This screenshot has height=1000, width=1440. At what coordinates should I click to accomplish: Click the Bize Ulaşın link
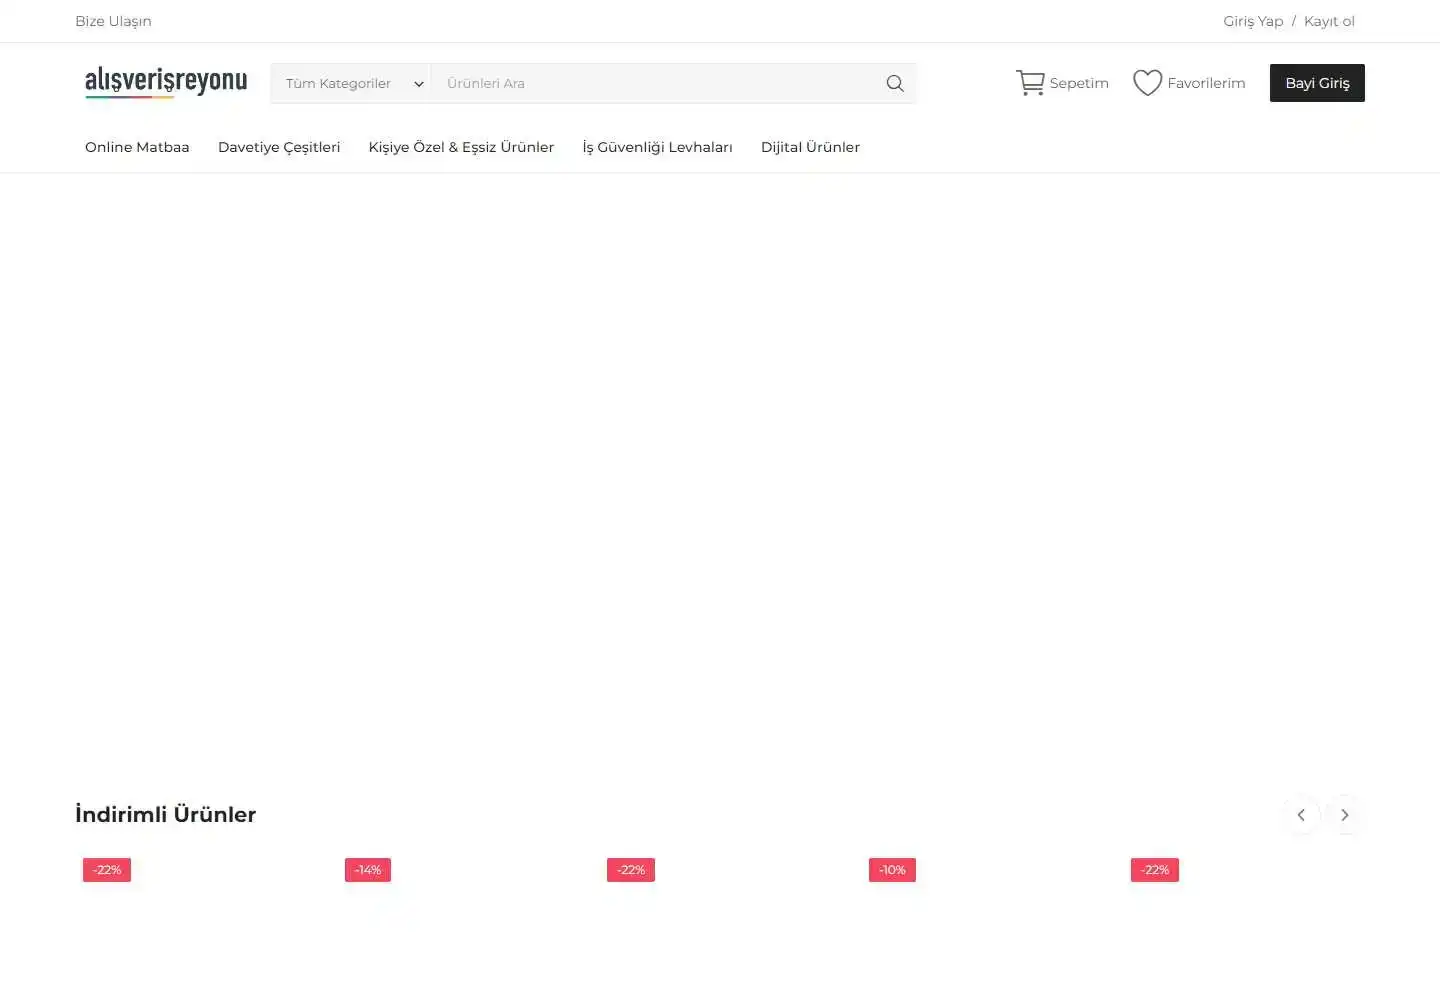click(113, 21)
